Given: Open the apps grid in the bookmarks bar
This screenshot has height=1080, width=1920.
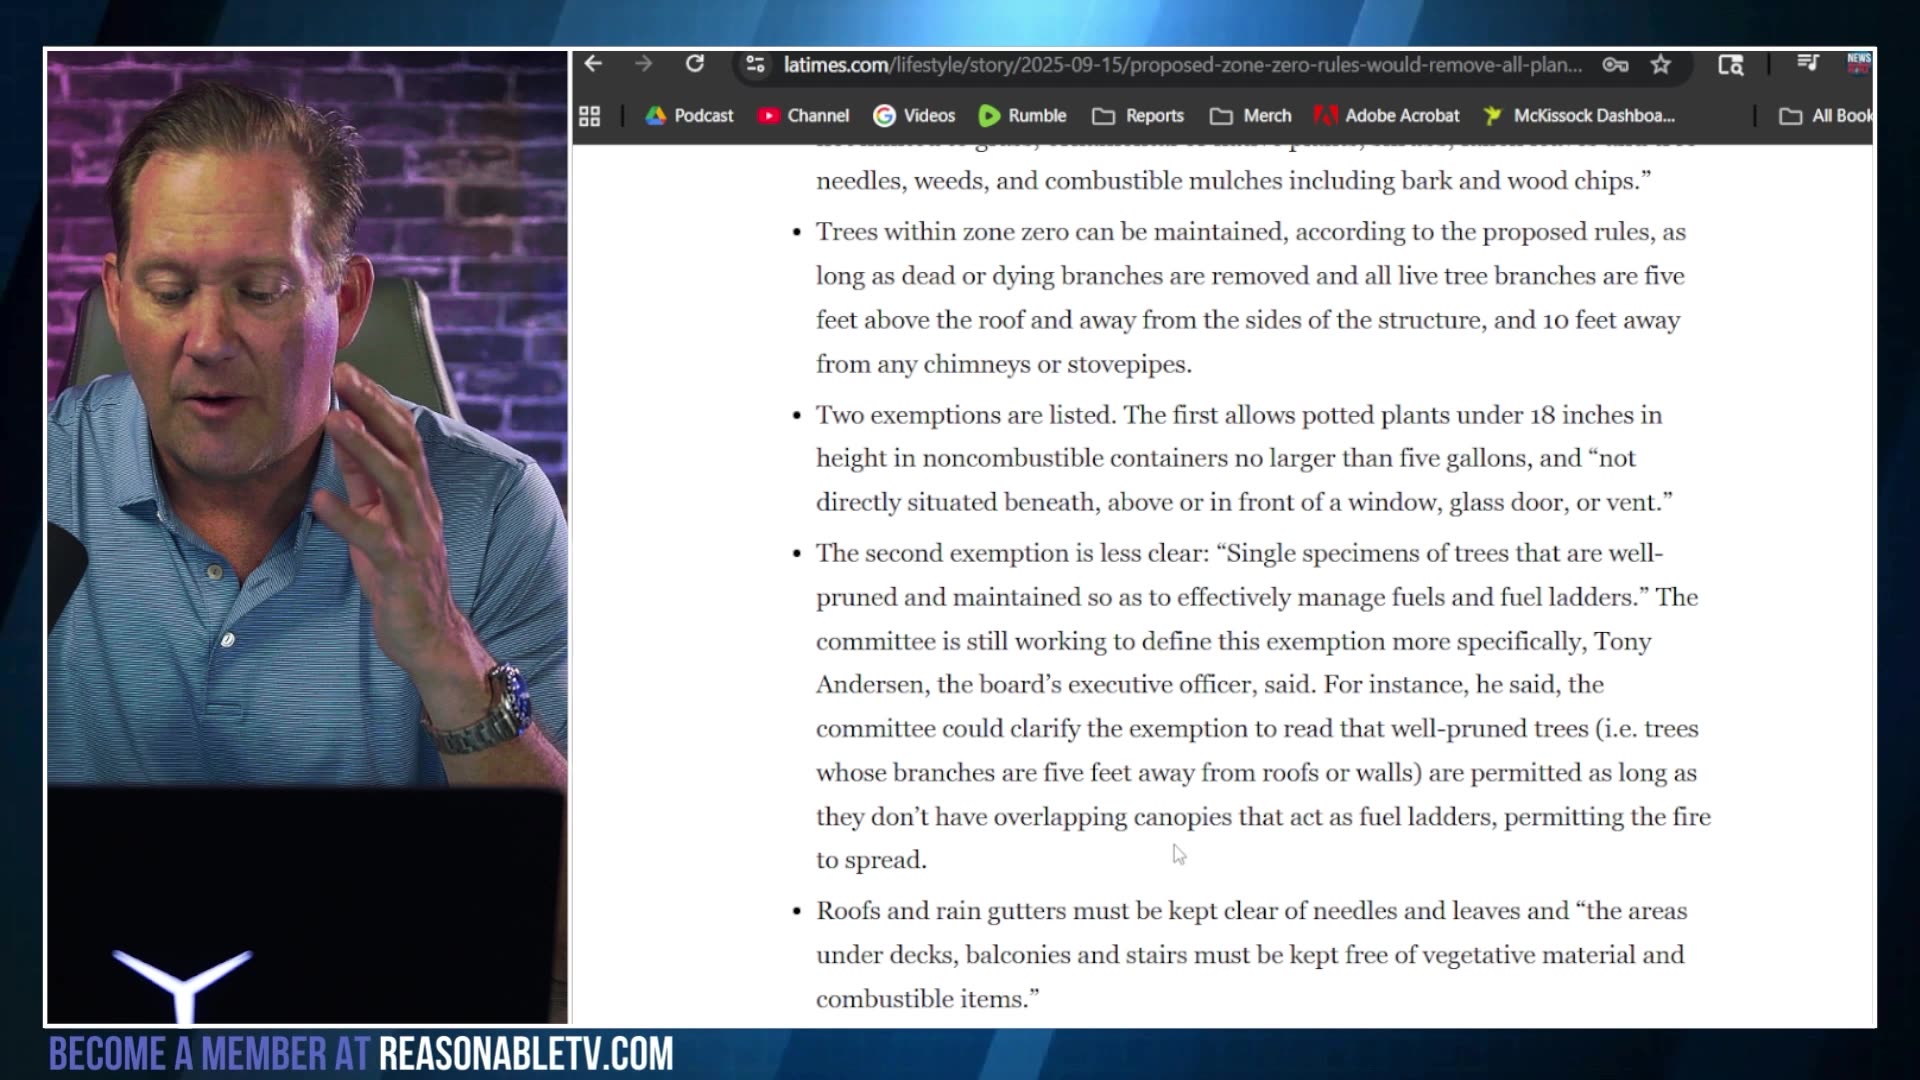Looking at the screenshot, I should (590, 116).
